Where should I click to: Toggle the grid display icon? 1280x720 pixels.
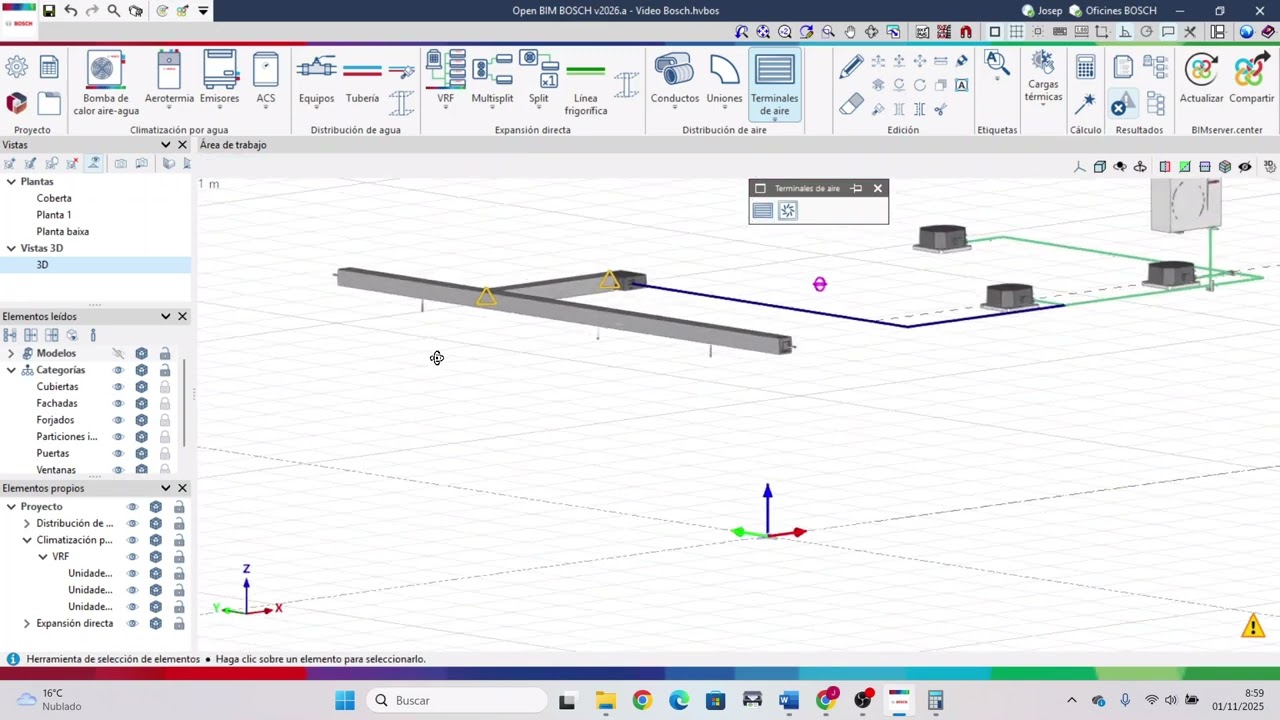pyautogui.click(x=1016, y=32)
